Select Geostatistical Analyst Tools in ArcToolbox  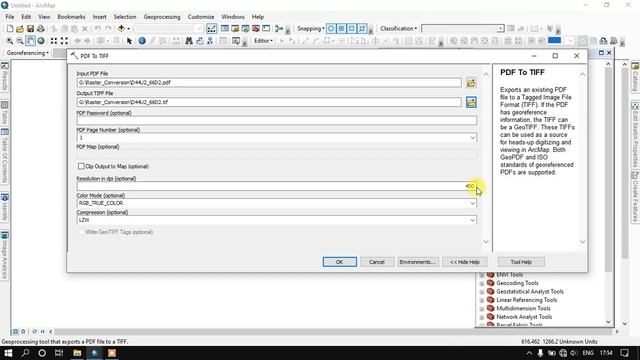(x=530, y=291)
